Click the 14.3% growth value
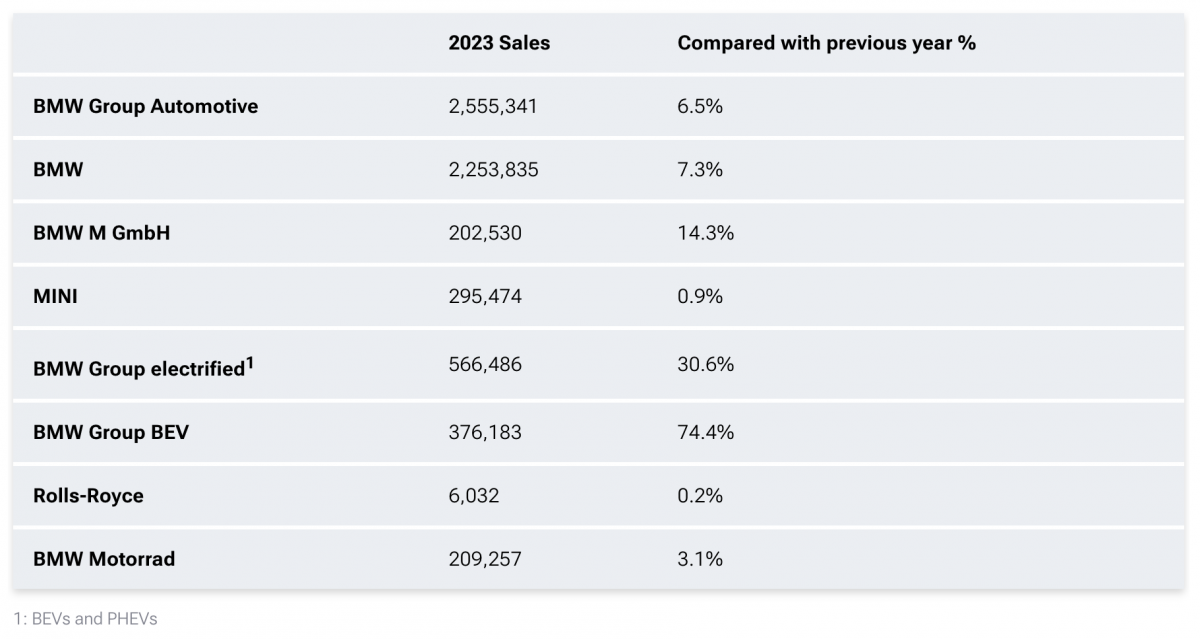 pyautogui.click(x=705, y=233)
